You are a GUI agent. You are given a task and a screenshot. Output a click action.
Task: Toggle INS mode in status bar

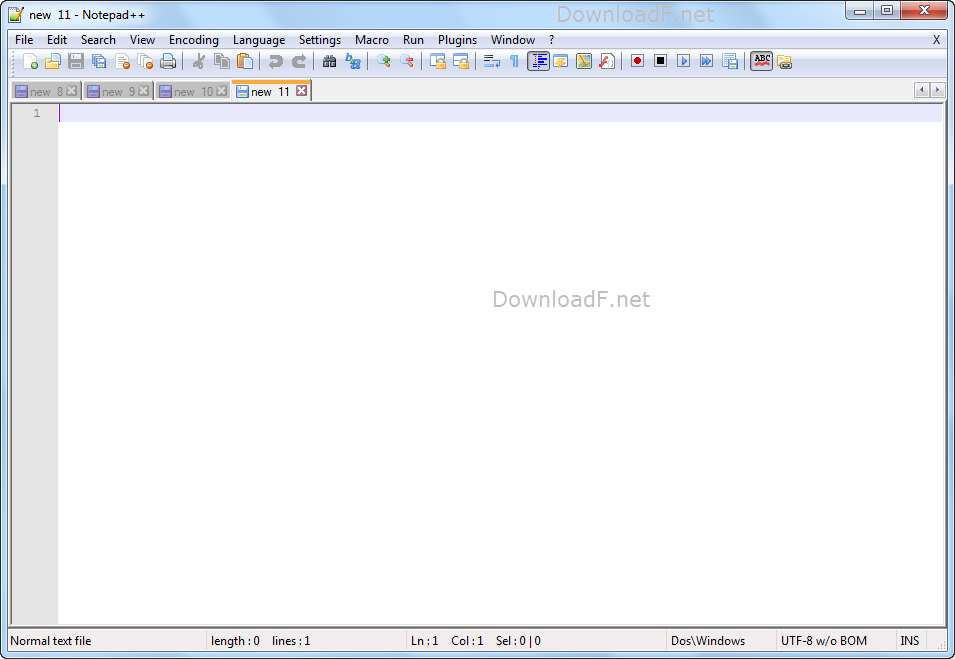click(x=909, y=641)
